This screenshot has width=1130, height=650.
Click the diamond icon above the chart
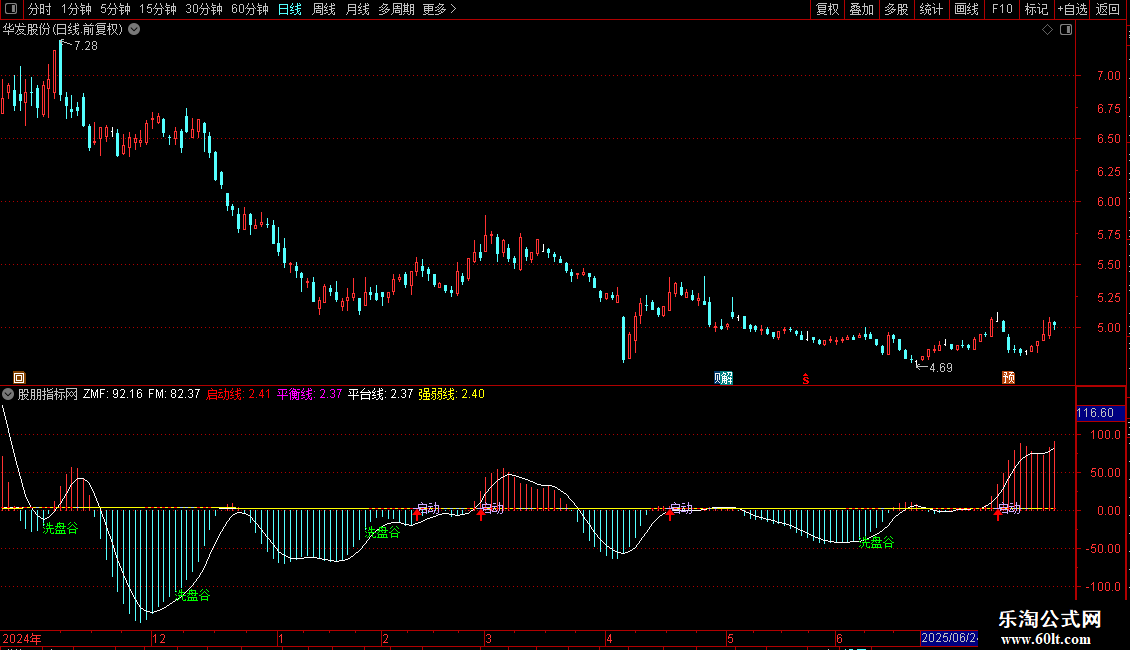click(x=1047, y=30)
